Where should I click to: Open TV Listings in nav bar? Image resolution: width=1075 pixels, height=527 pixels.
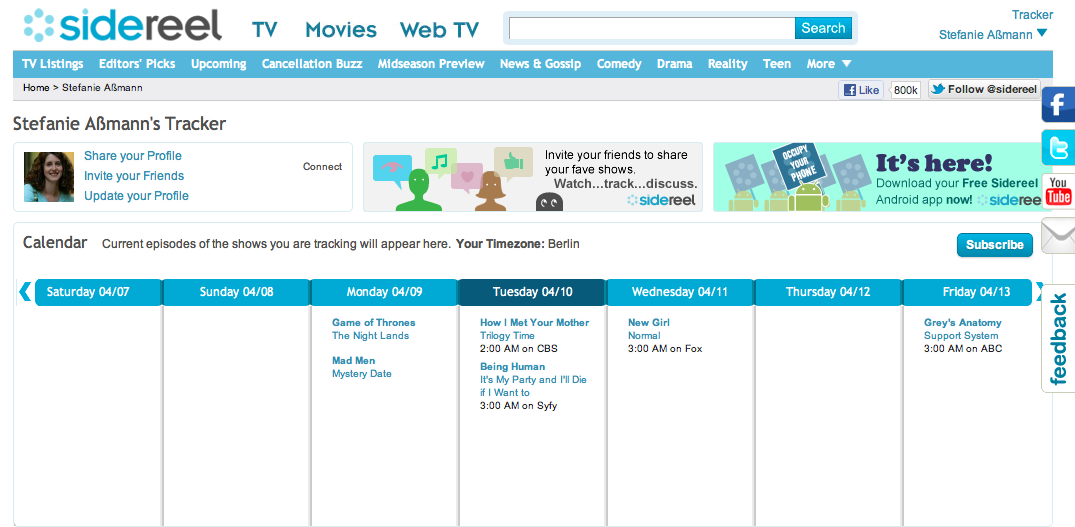[53, 64]
